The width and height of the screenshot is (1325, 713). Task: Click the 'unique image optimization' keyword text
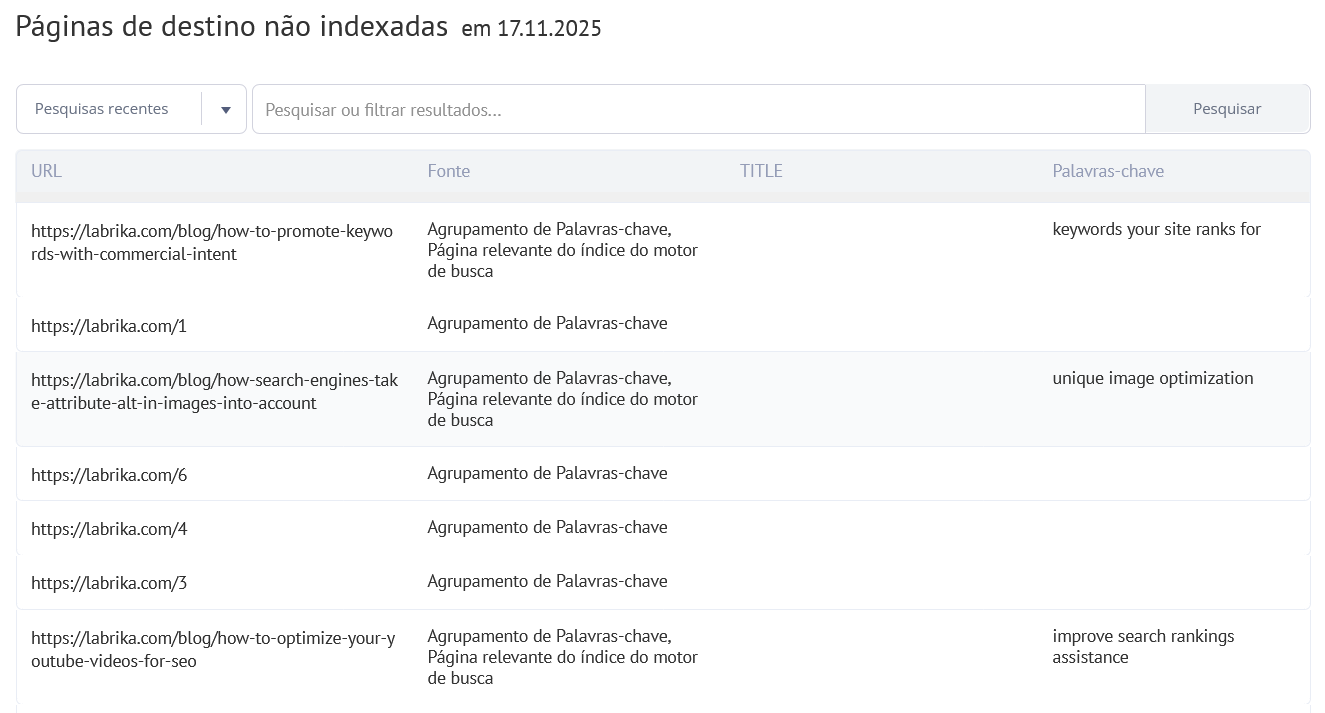pyautogui.click(x=1153, y=378)
